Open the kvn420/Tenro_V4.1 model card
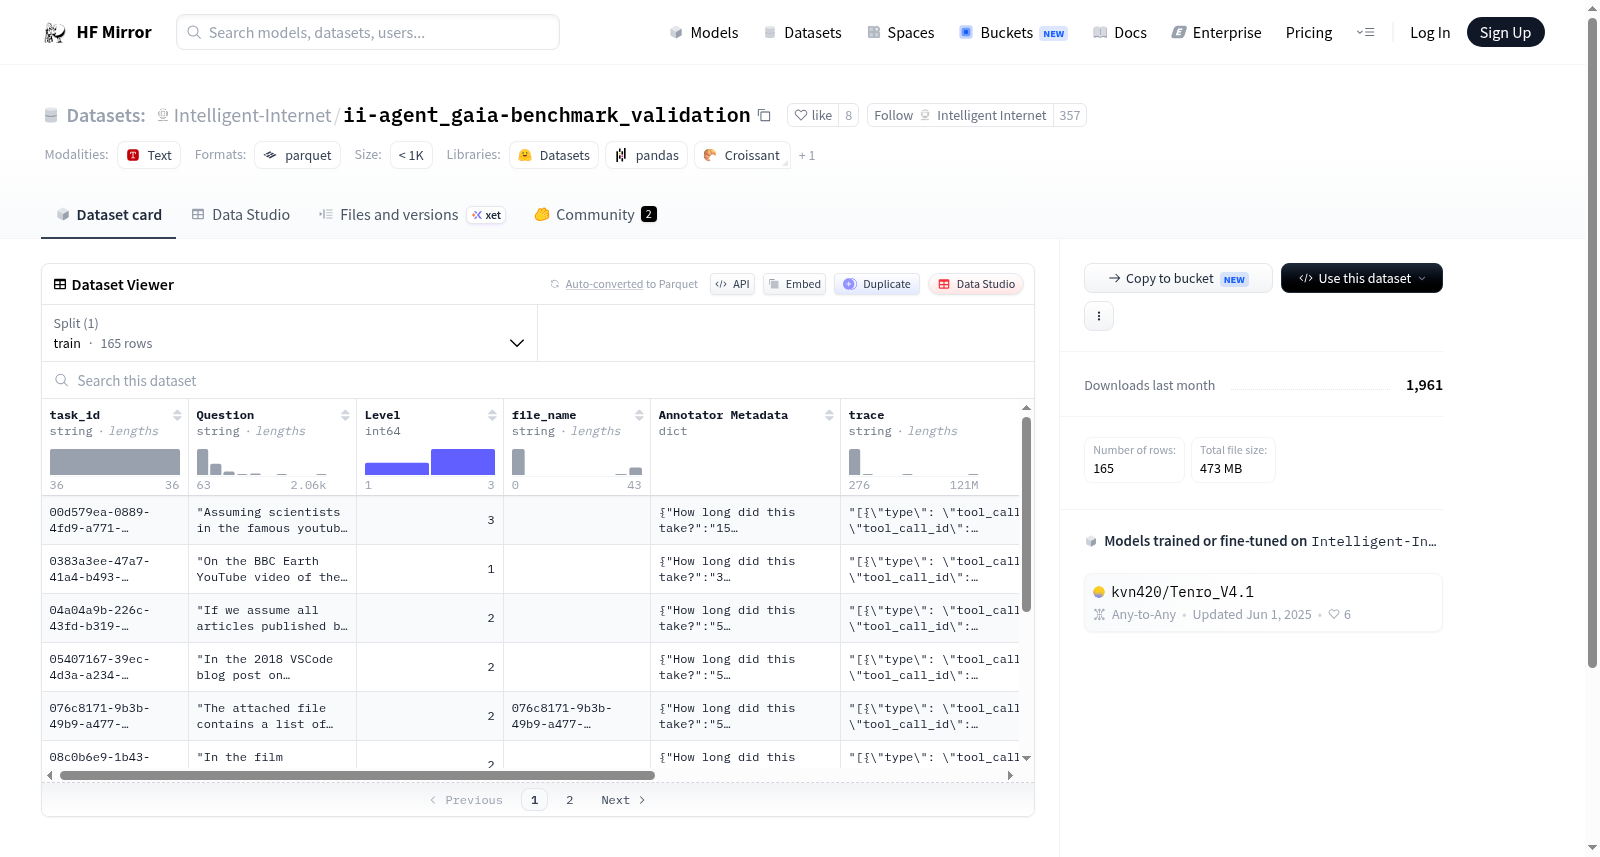1600x857 pixels. coord(1263,602)
